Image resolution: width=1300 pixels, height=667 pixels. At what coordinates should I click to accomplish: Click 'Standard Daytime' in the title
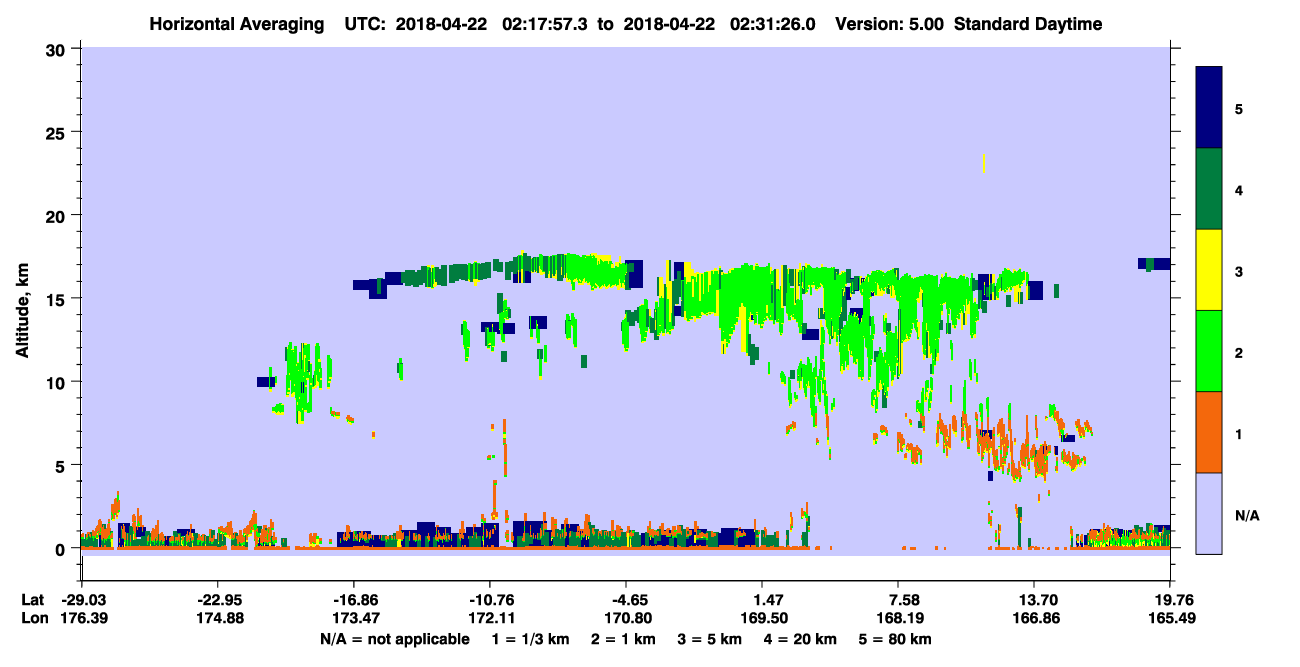pyautogui.click(x=1028, y=24)
